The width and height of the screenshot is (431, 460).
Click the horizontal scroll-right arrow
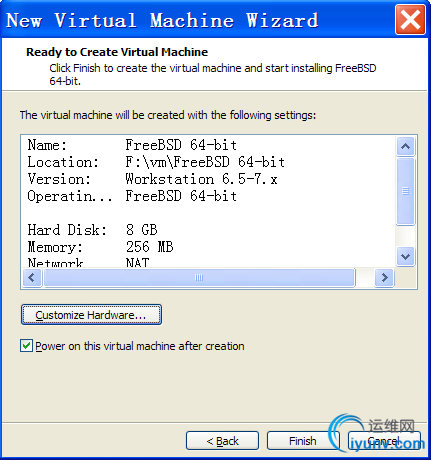click(x=384, y=277)
